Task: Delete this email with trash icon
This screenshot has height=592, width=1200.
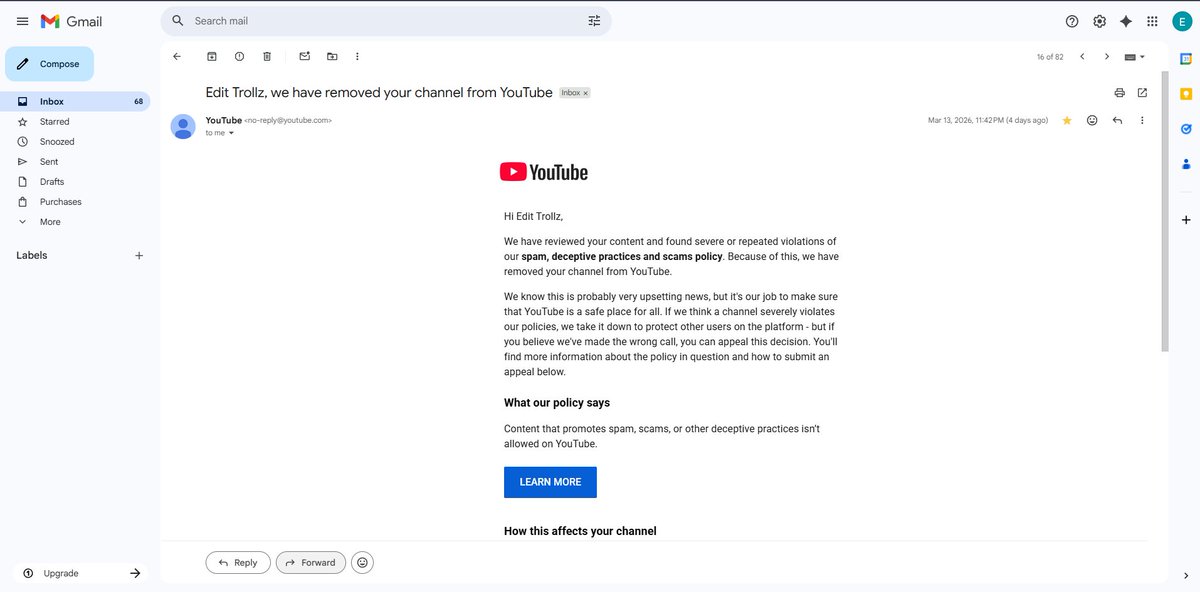Action: tap(267, 57)
